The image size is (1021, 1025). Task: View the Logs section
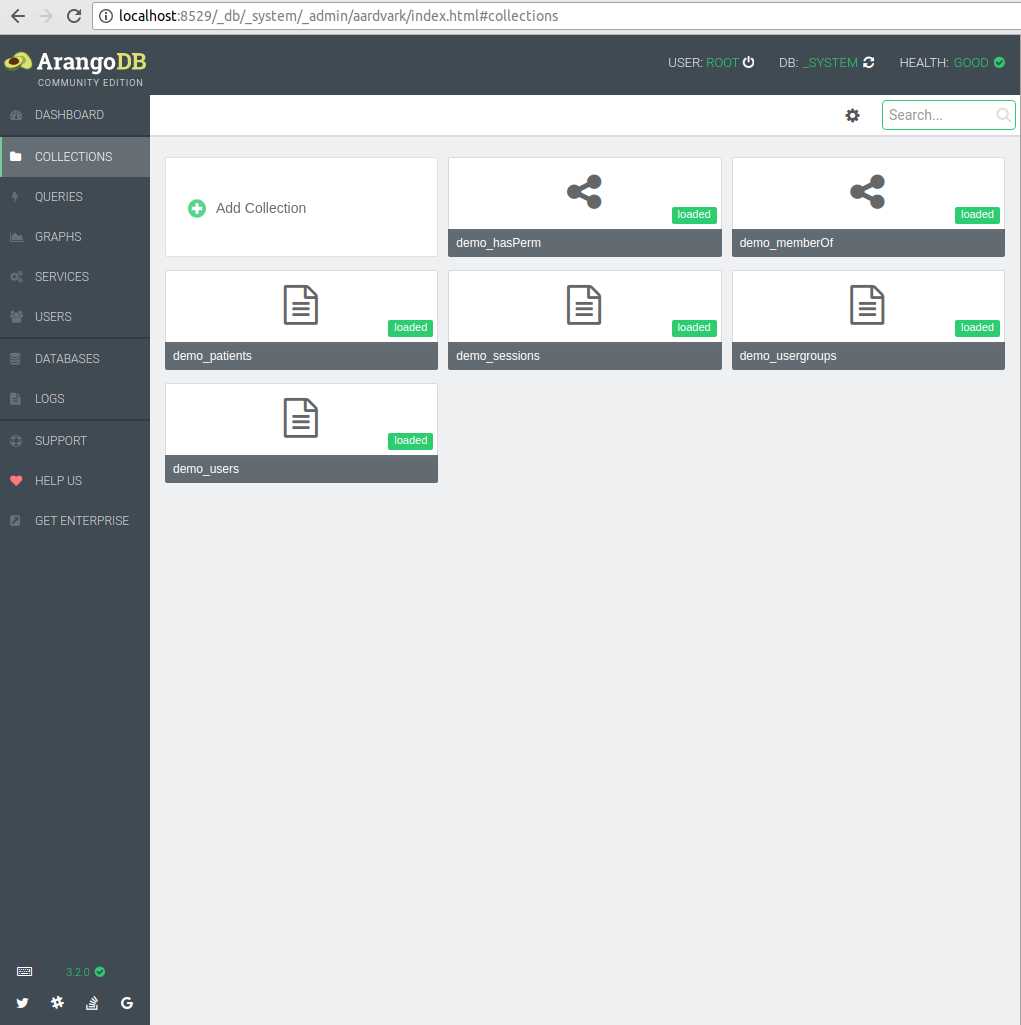point(75,399)
